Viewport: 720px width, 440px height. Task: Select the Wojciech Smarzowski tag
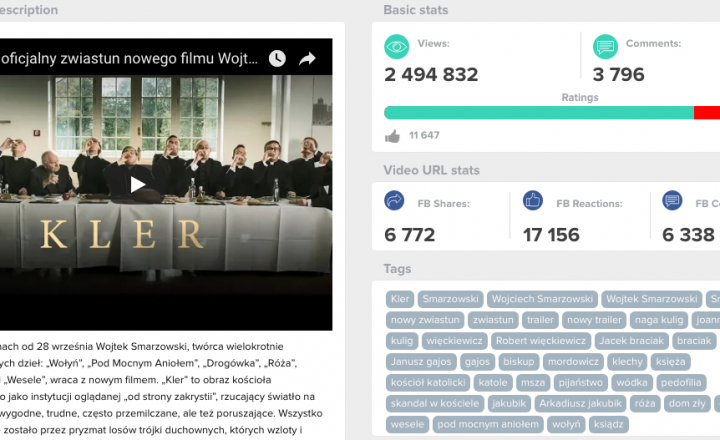pos(542,299)
